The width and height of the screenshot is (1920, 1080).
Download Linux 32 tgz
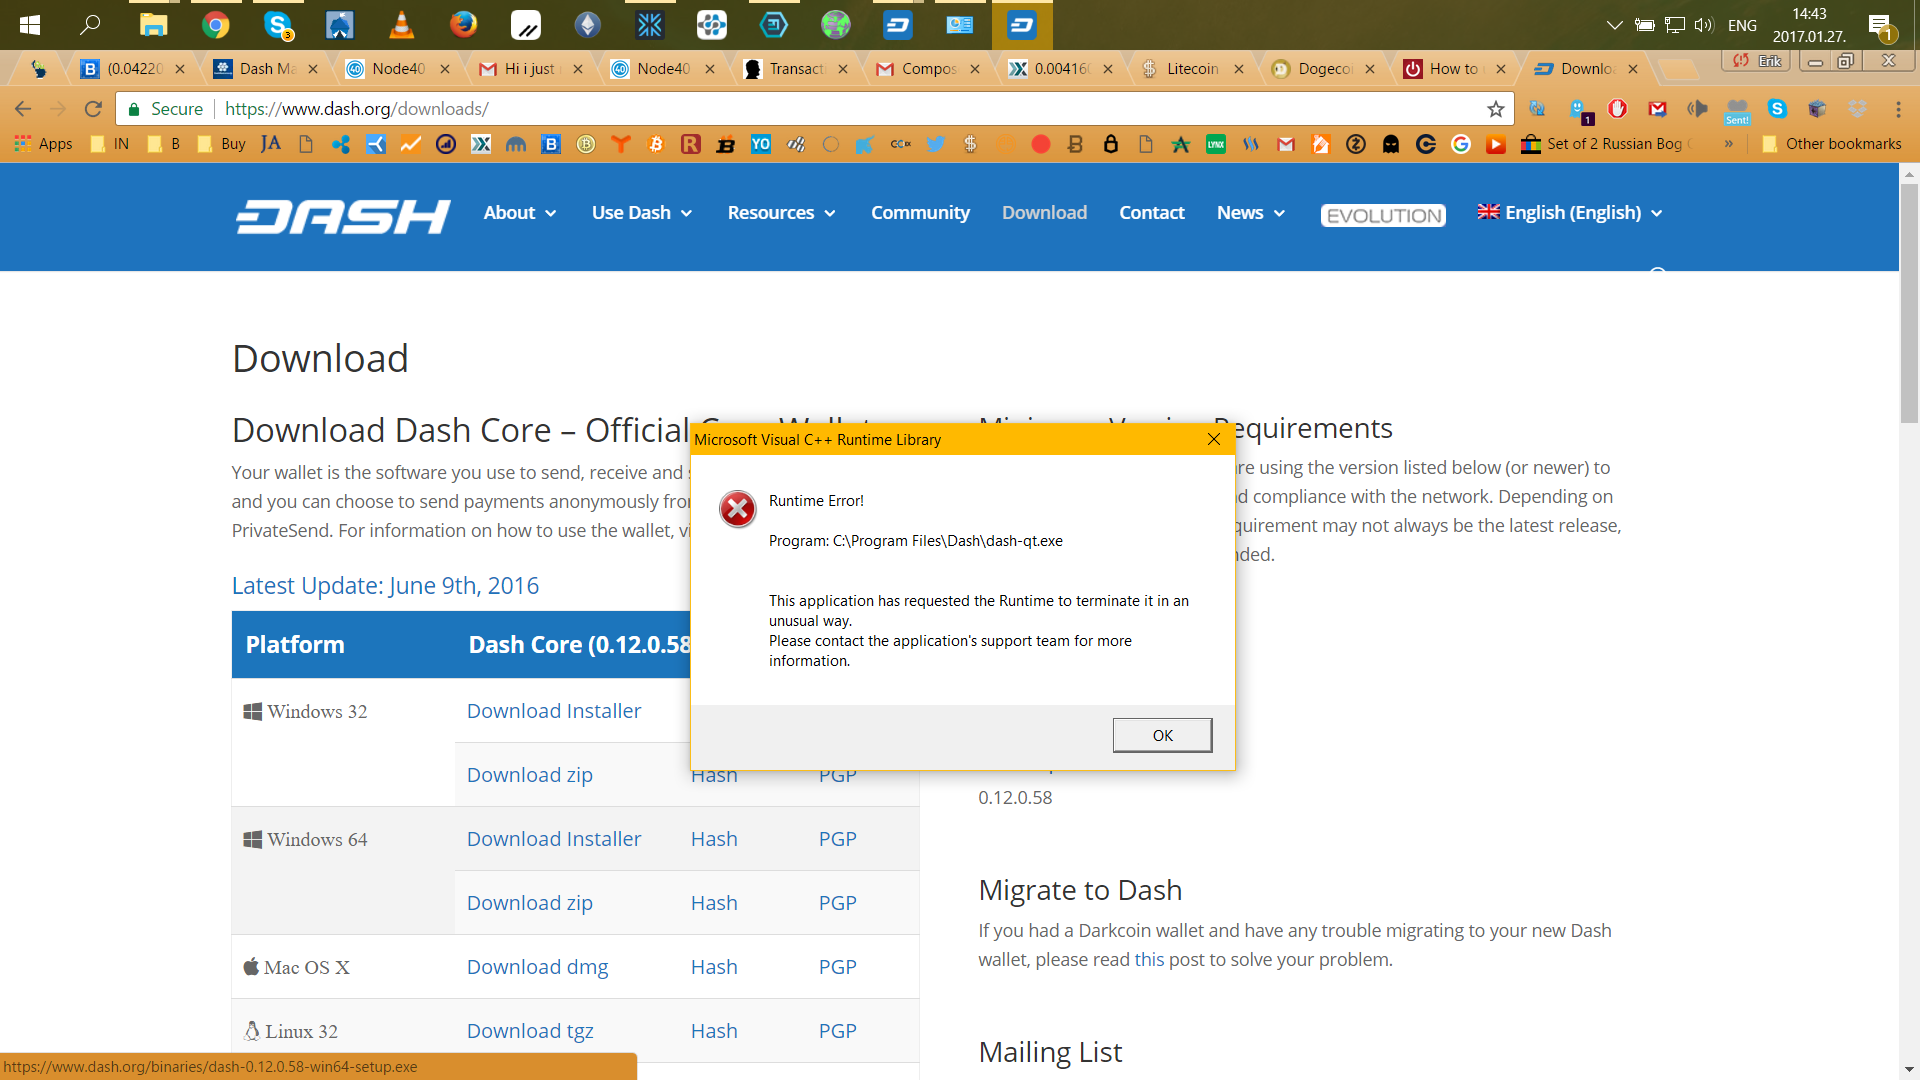[x=530, y=1031]
